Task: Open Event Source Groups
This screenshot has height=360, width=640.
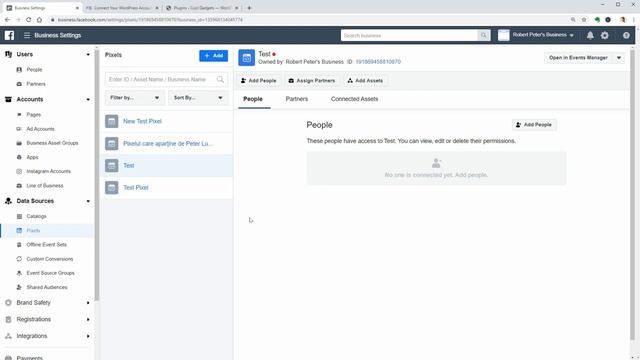Action: click(x=51, y=273)
